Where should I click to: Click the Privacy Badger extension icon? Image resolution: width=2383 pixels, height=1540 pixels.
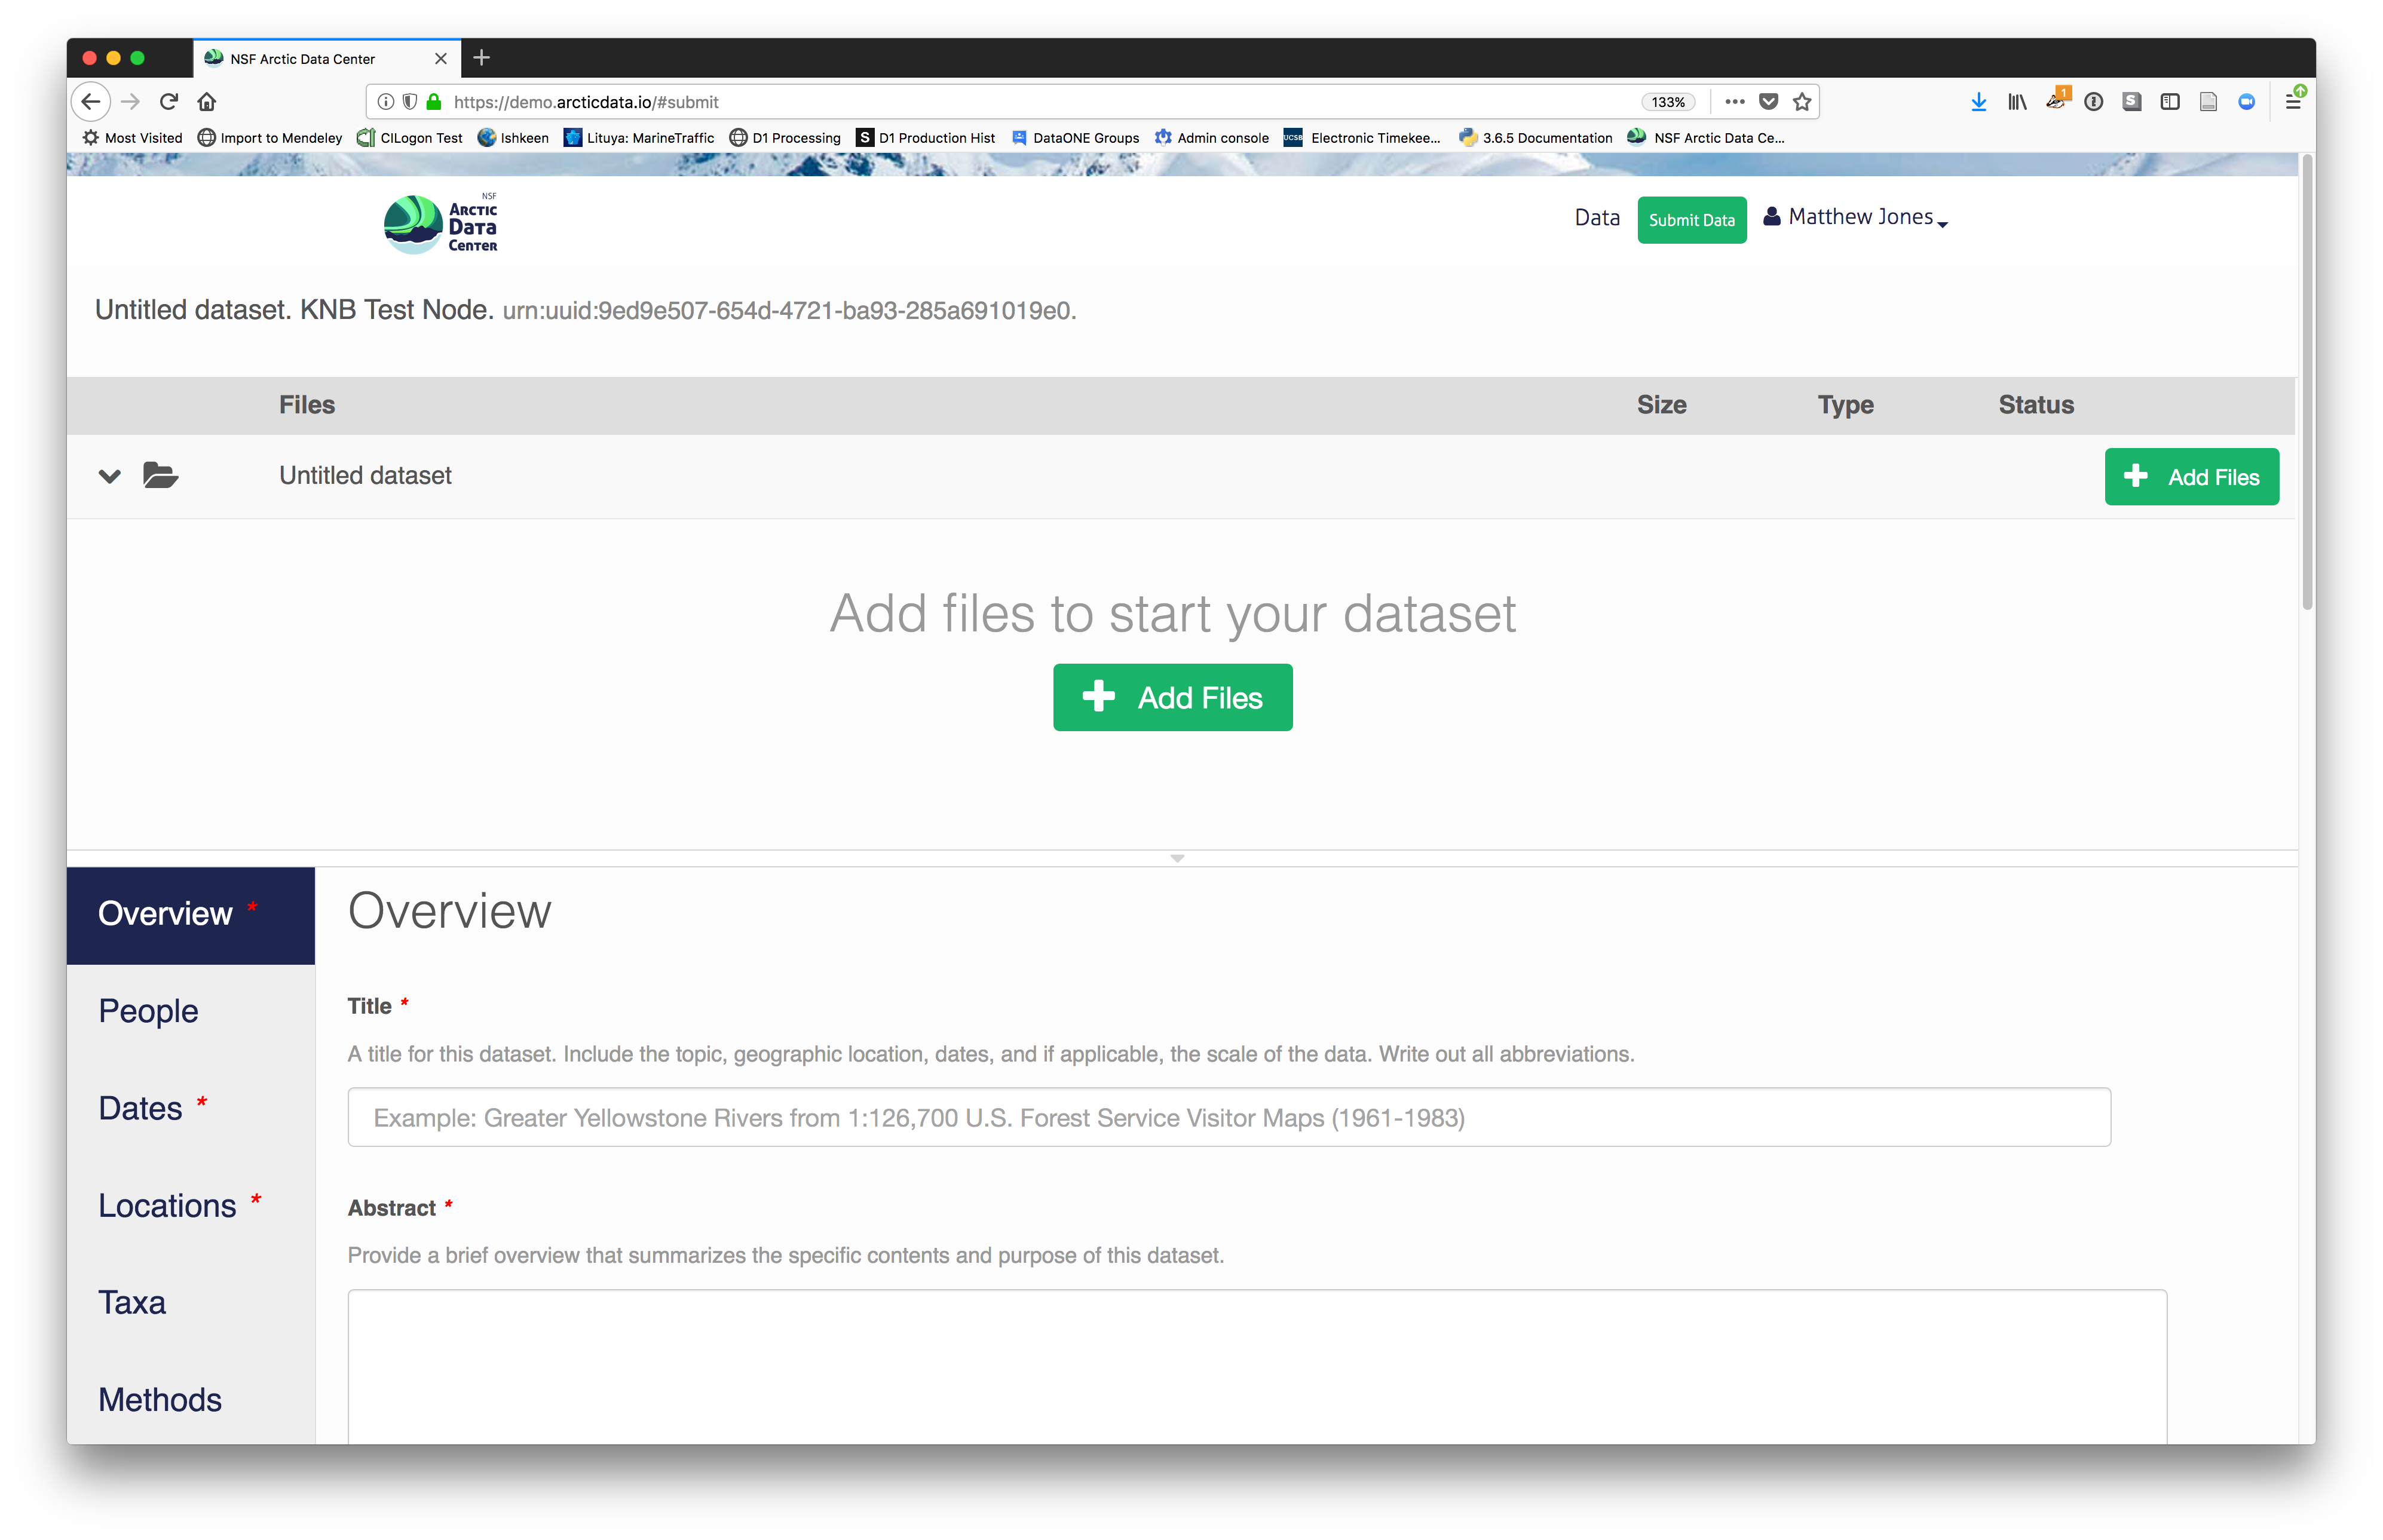point(2056,100)
